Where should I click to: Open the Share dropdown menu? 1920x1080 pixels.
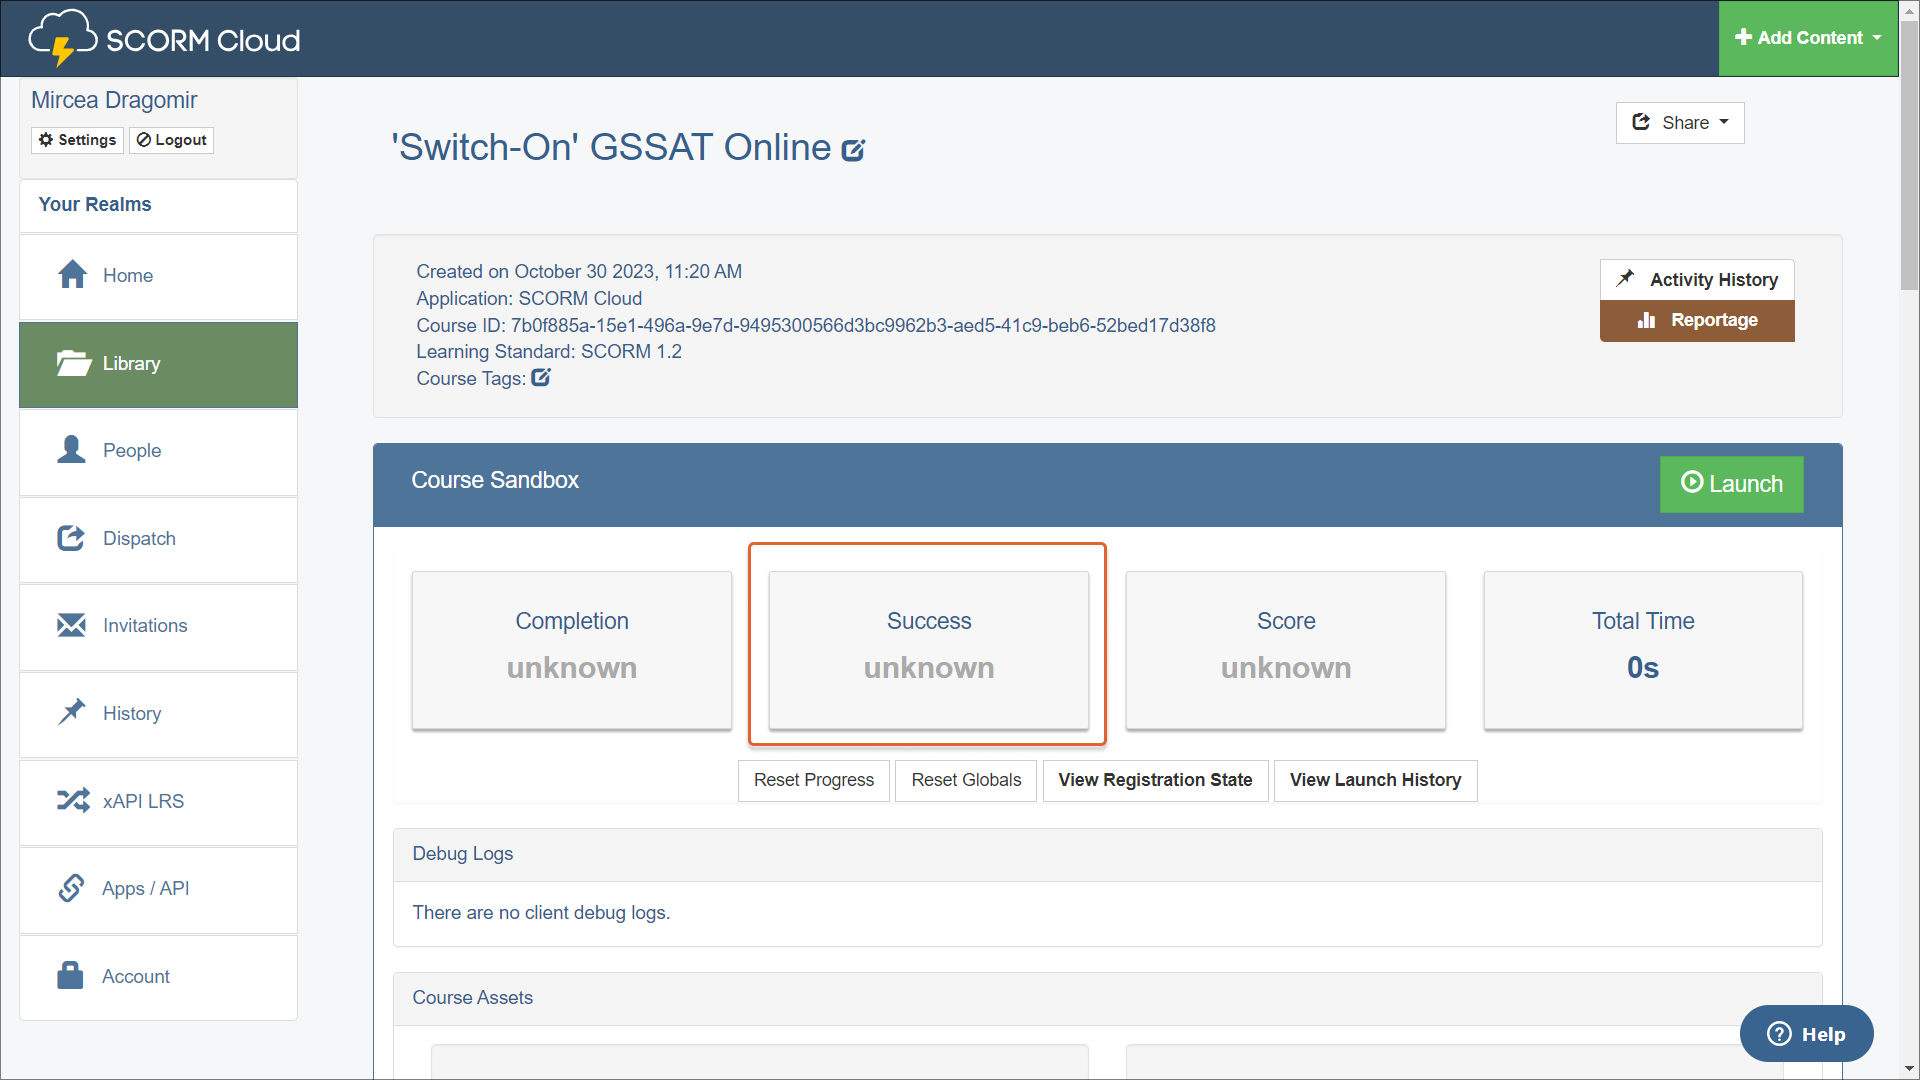1680,123
